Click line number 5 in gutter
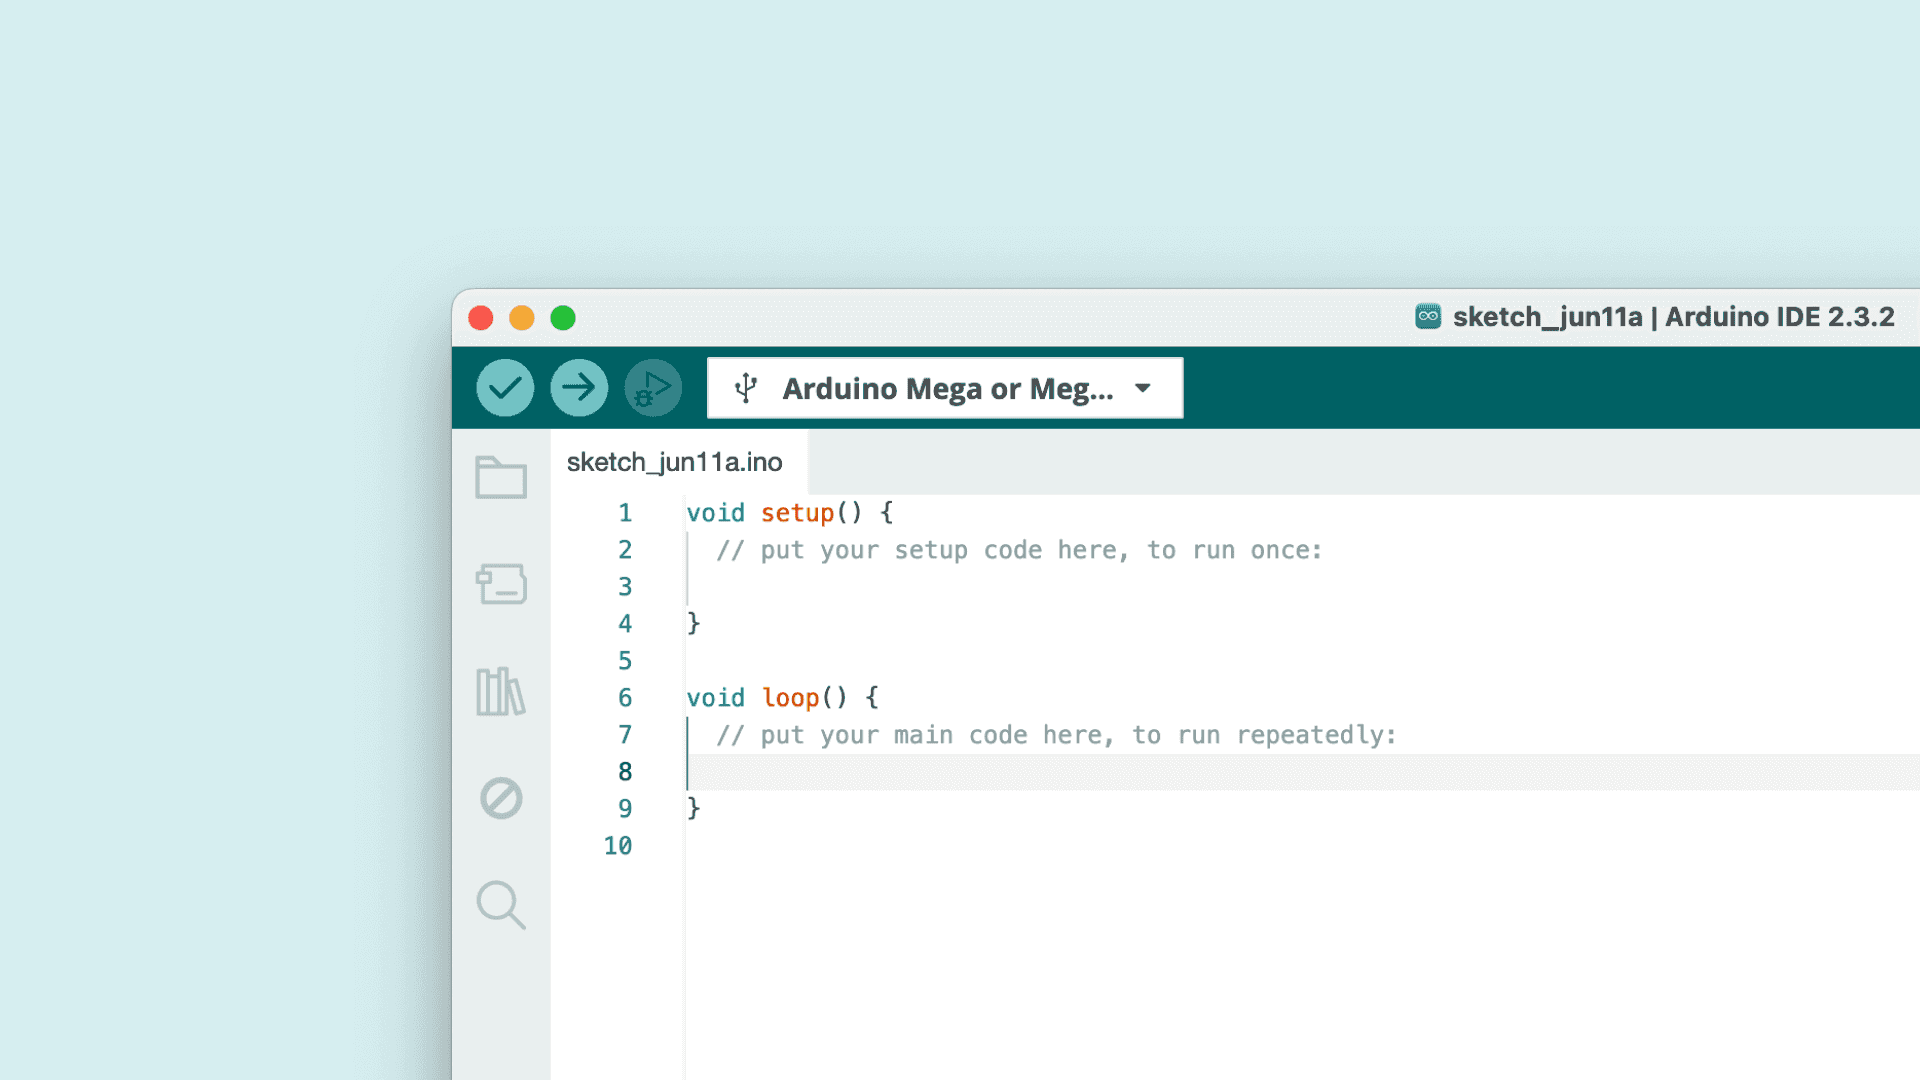 click(x=625, y=661)
